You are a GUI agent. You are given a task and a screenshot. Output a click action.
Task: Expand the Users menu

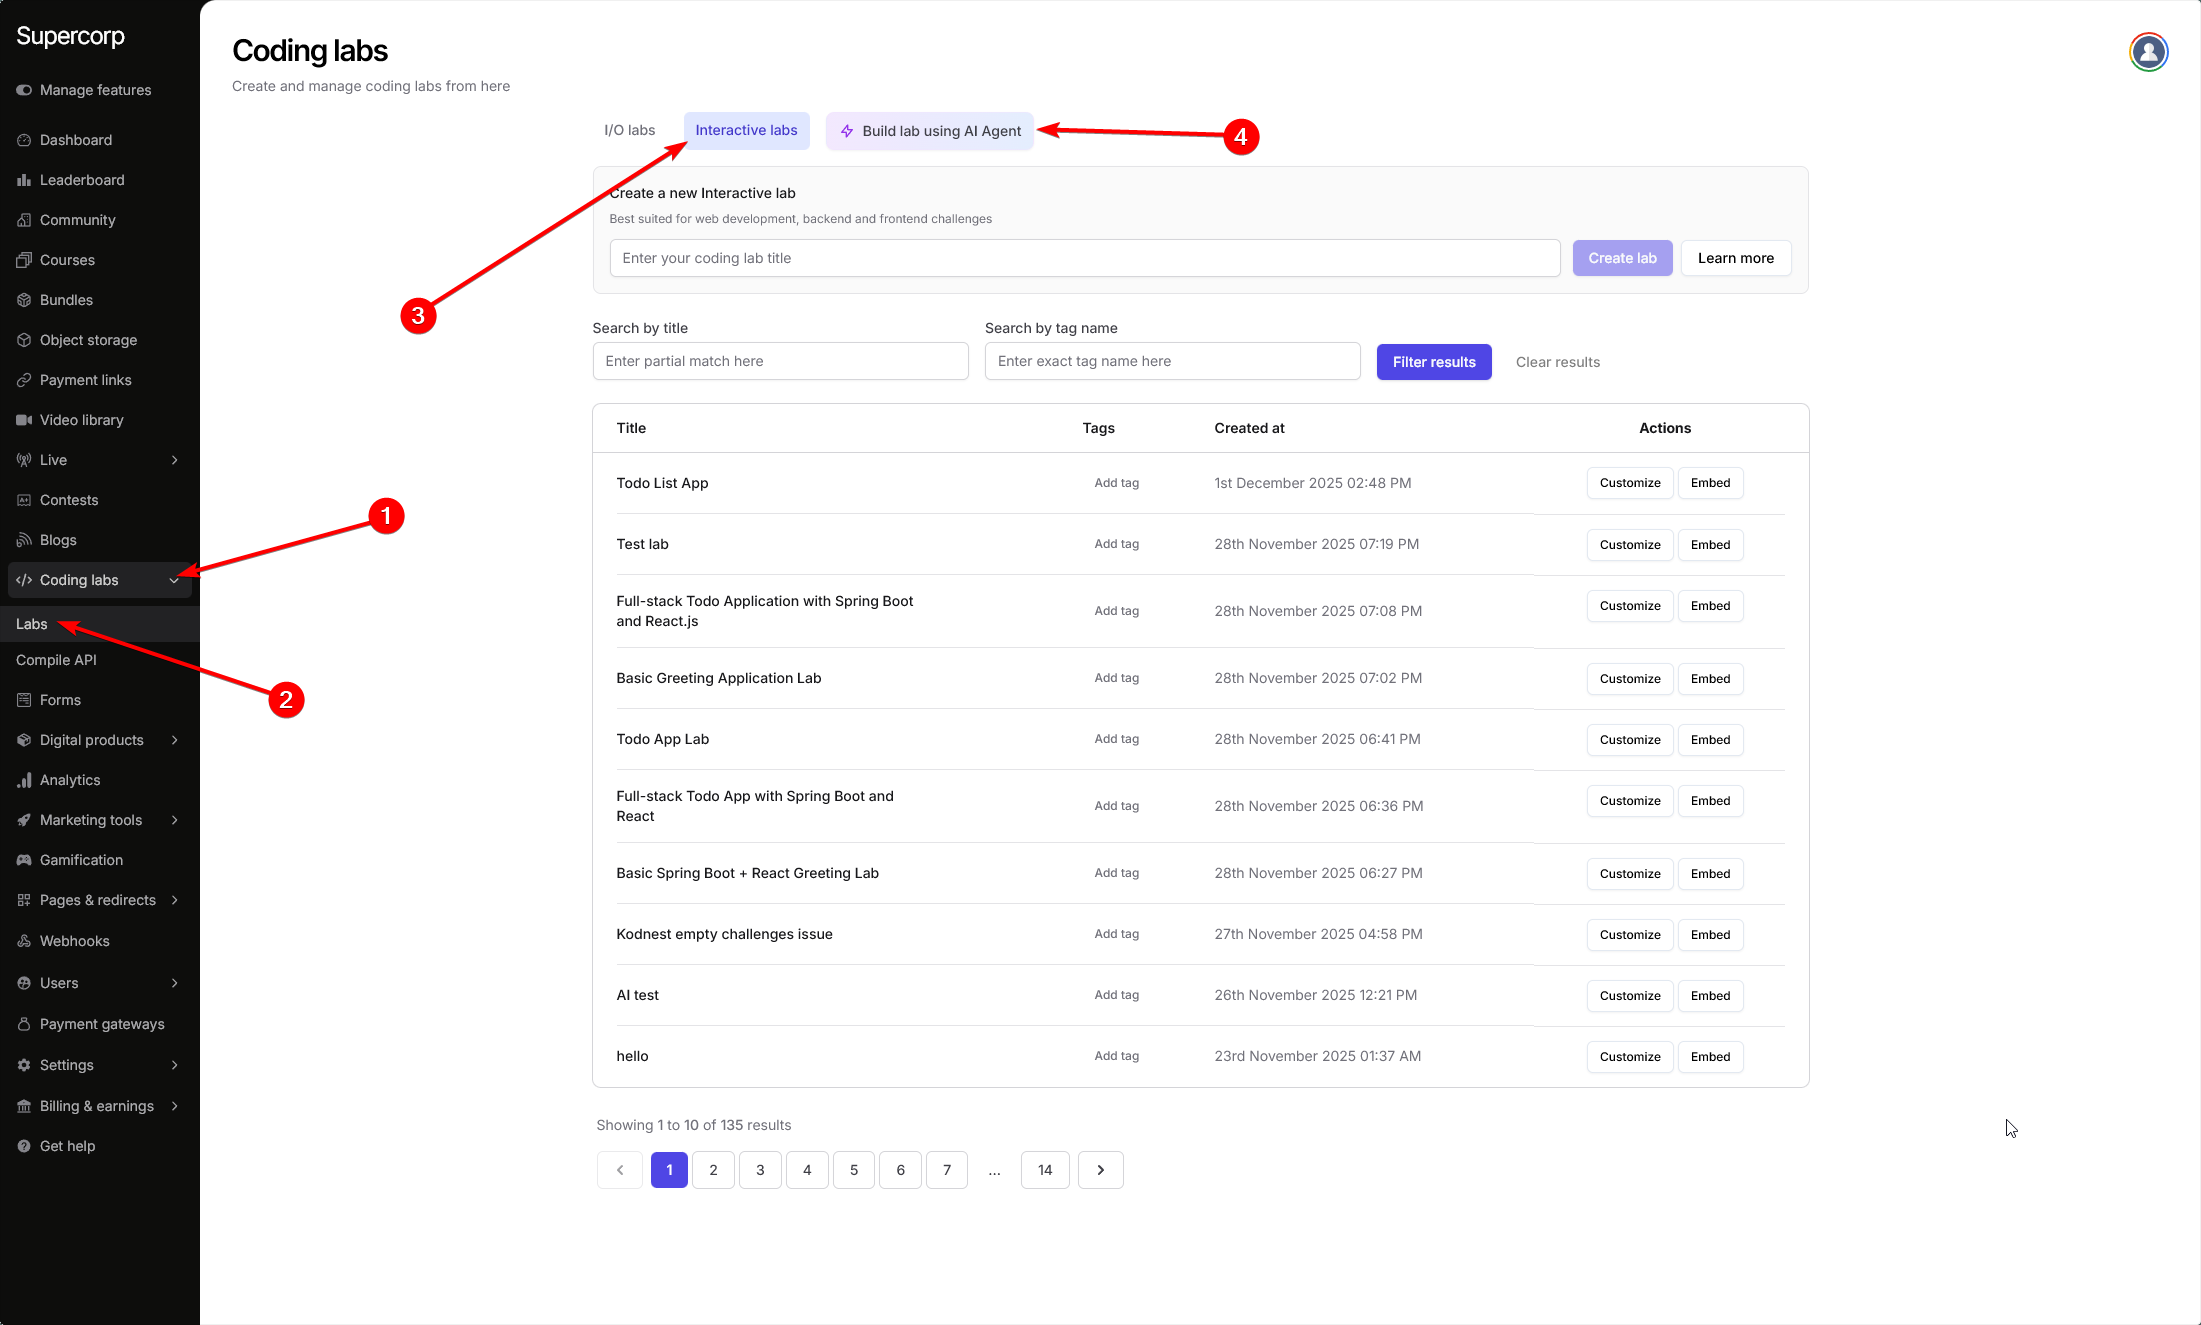point(58,983)
